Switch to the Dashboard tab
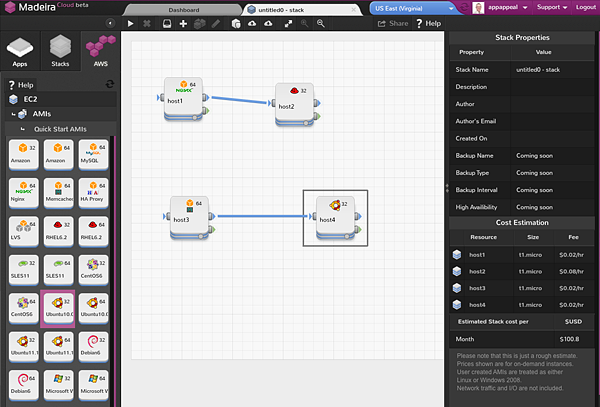Screen dimensions: 600x407 (x=183, y=10)
